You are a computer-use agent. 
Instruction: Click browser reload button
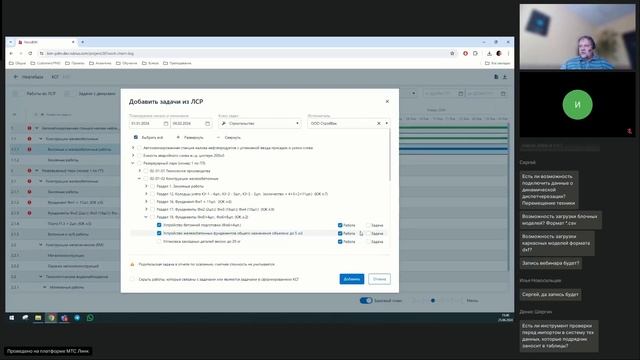pos(30,53)
